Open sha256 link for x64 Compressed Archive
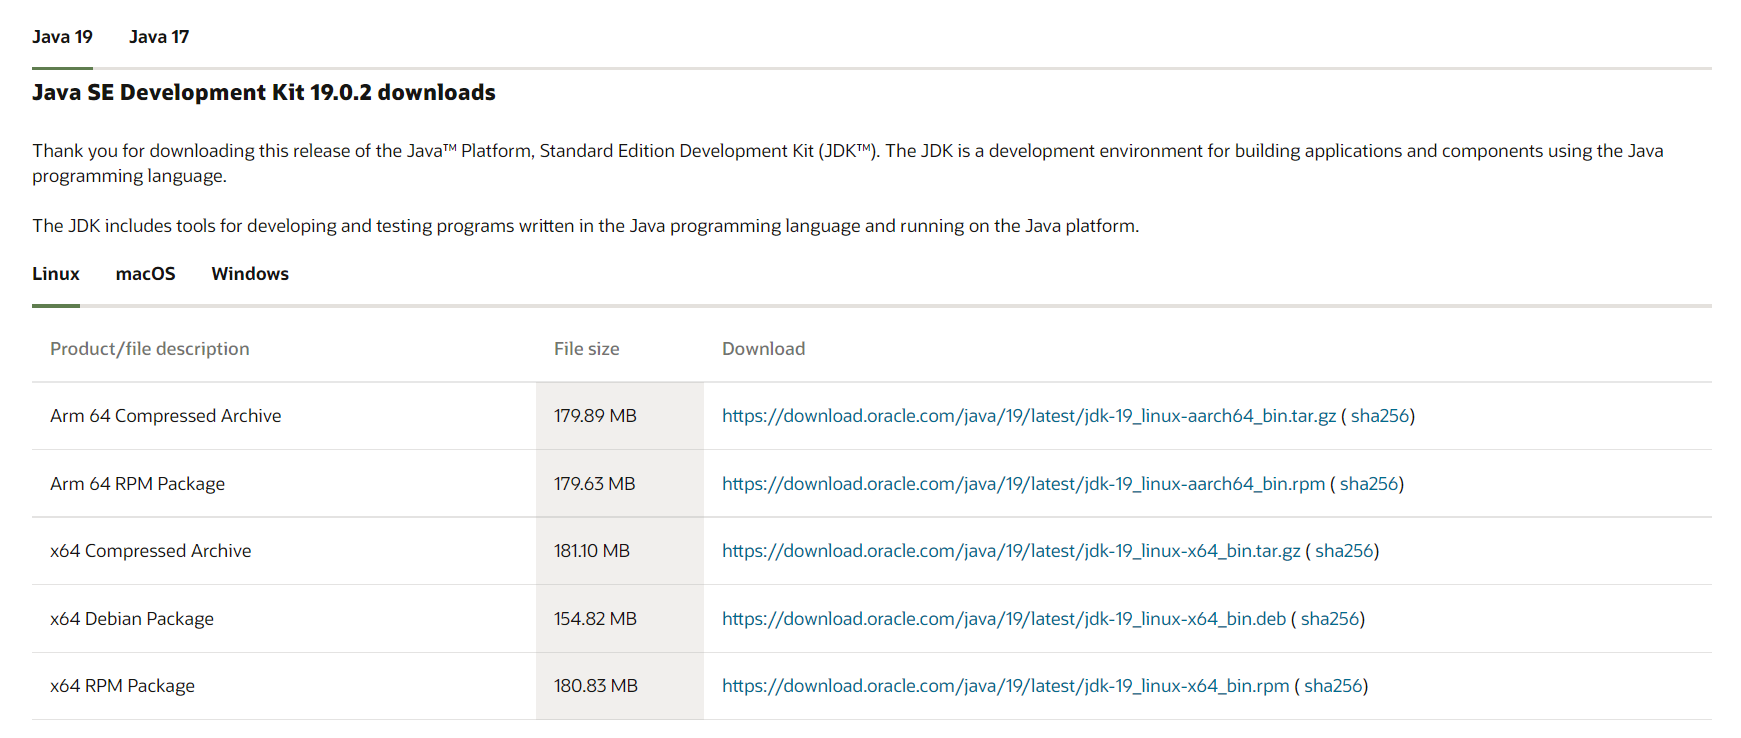1741x738 pixels. click(1344, 551)
